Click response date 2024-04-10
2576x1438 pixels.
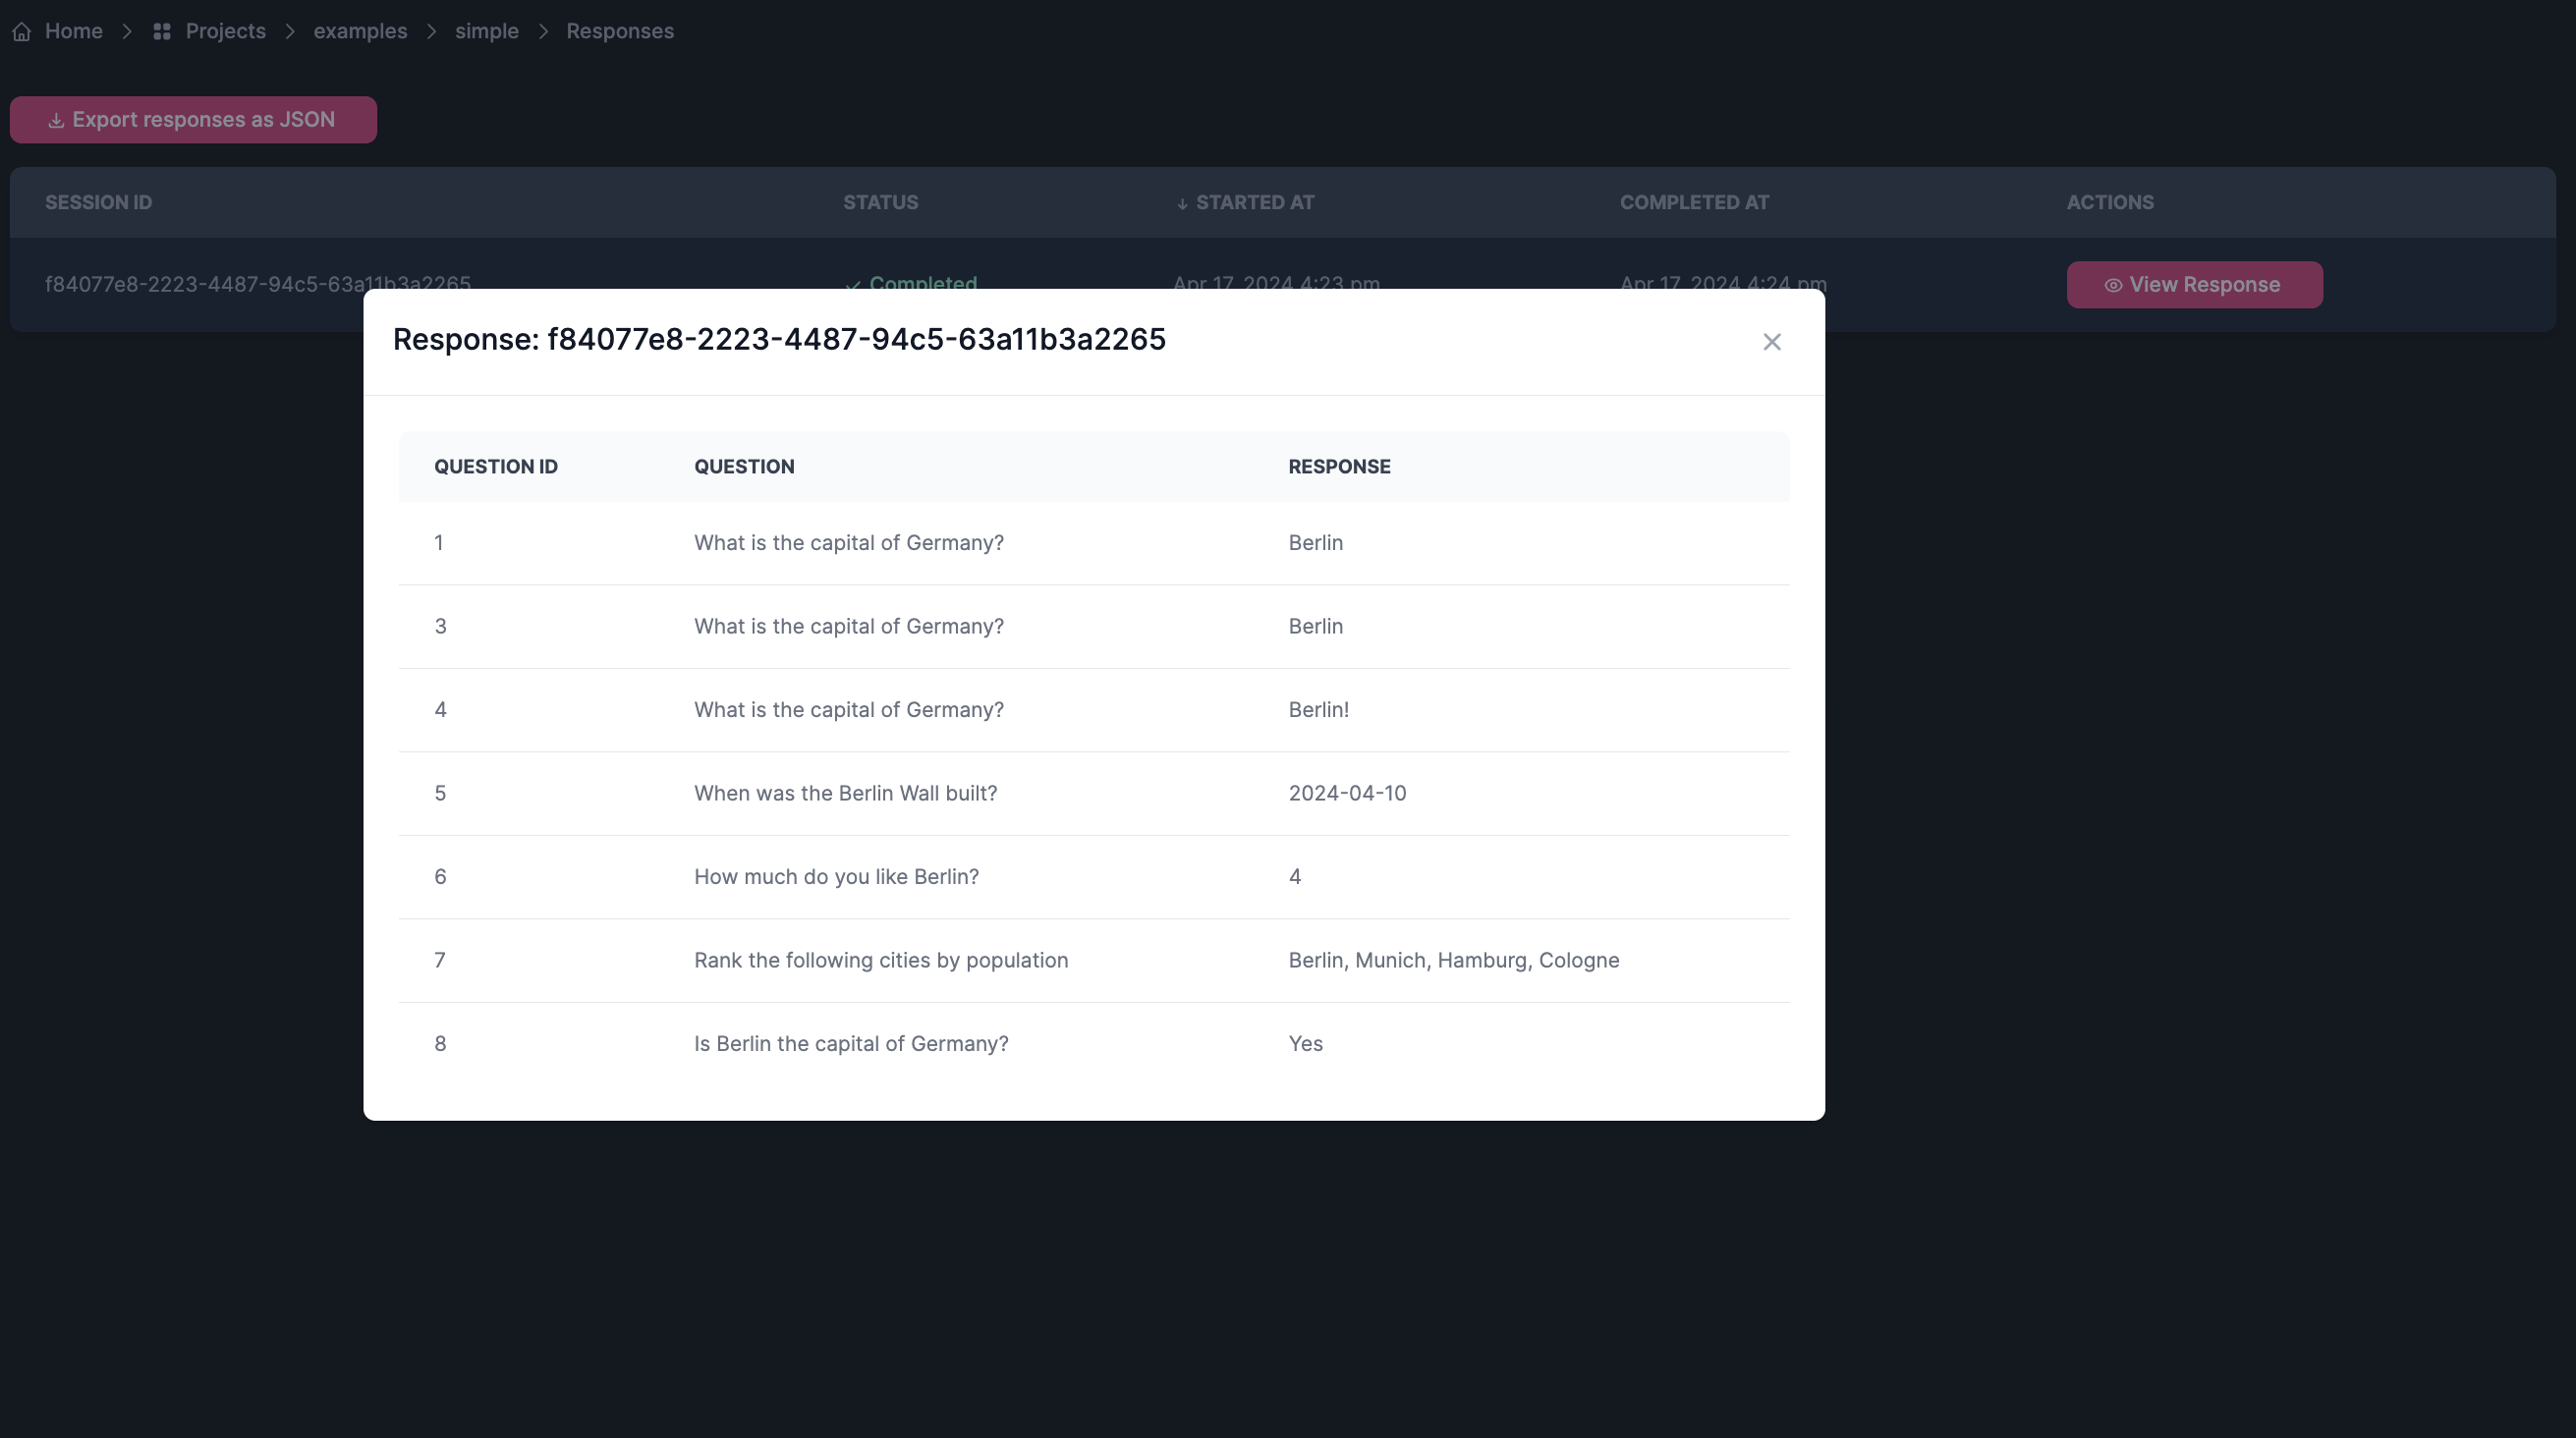1347,793
